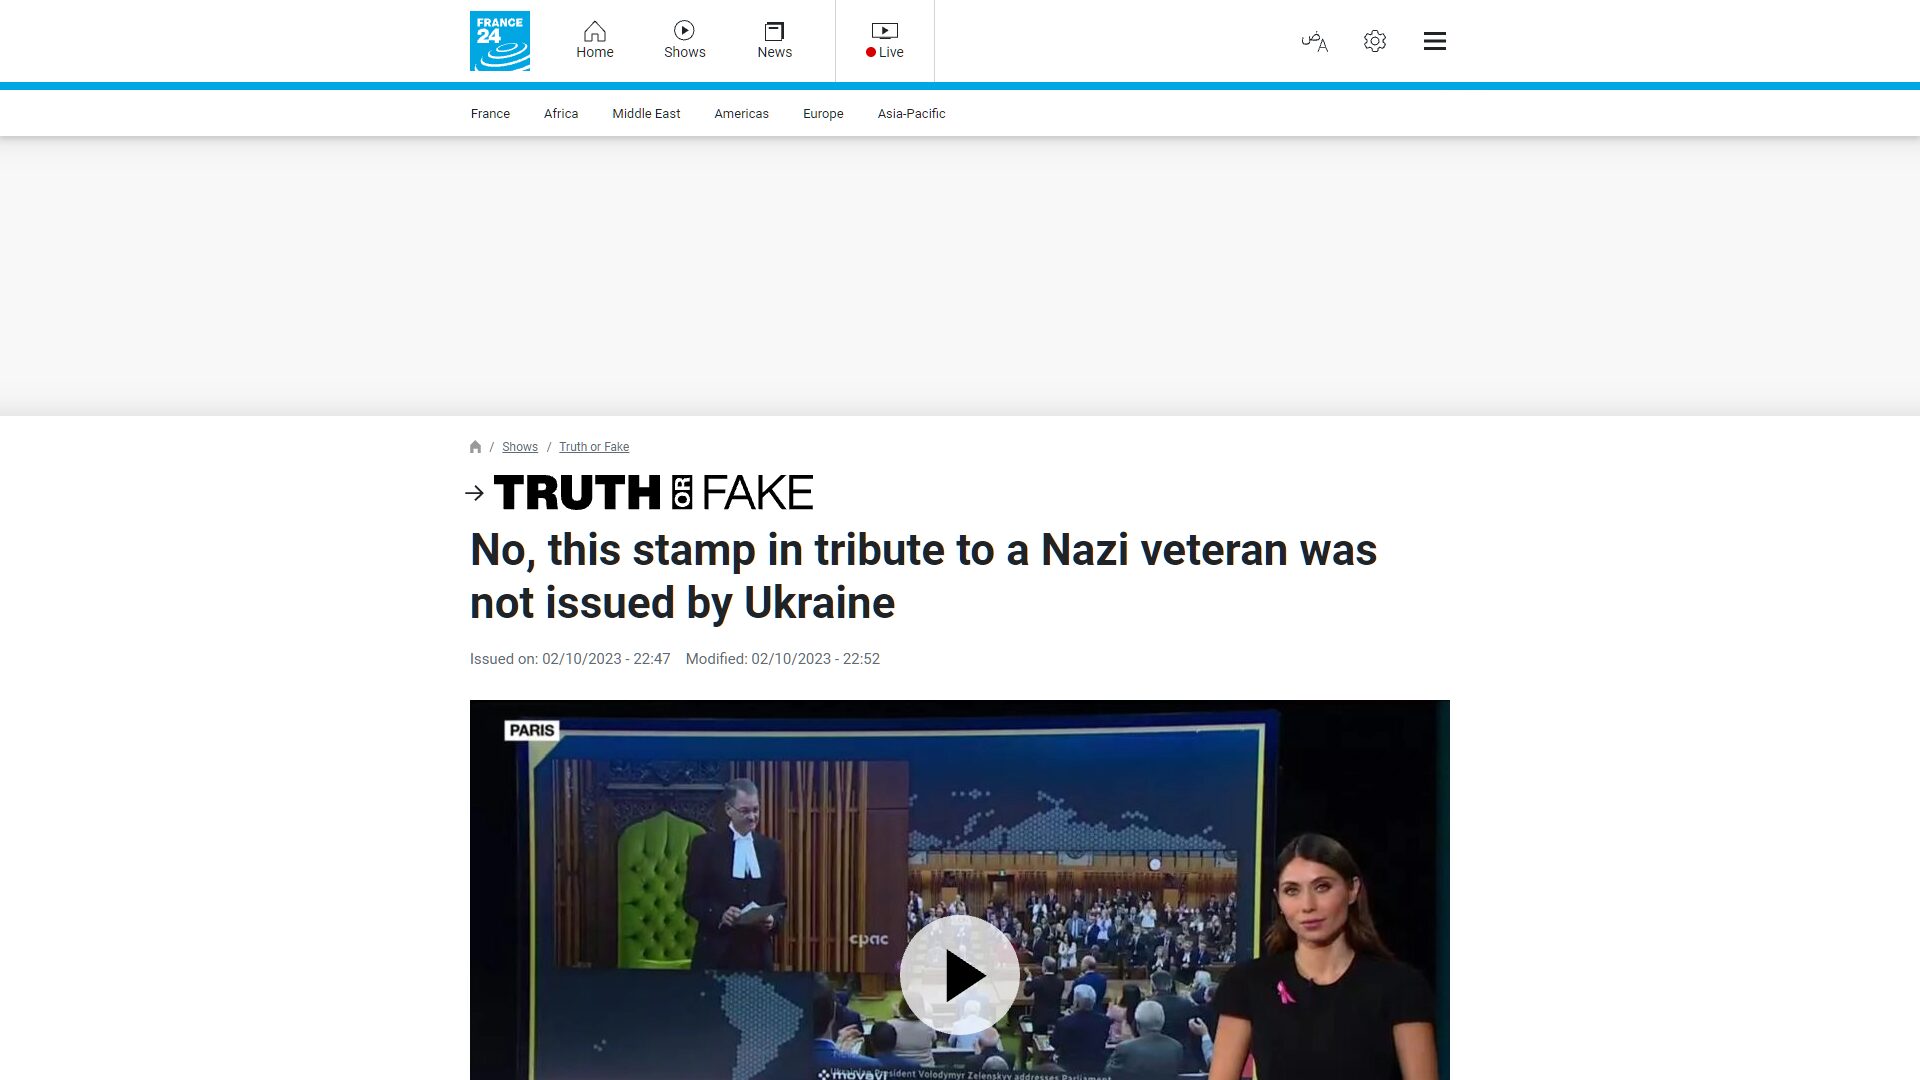The image size is (1920, 1080).
Task: Open the Africa section tab
Action: (x=561, y=114)
